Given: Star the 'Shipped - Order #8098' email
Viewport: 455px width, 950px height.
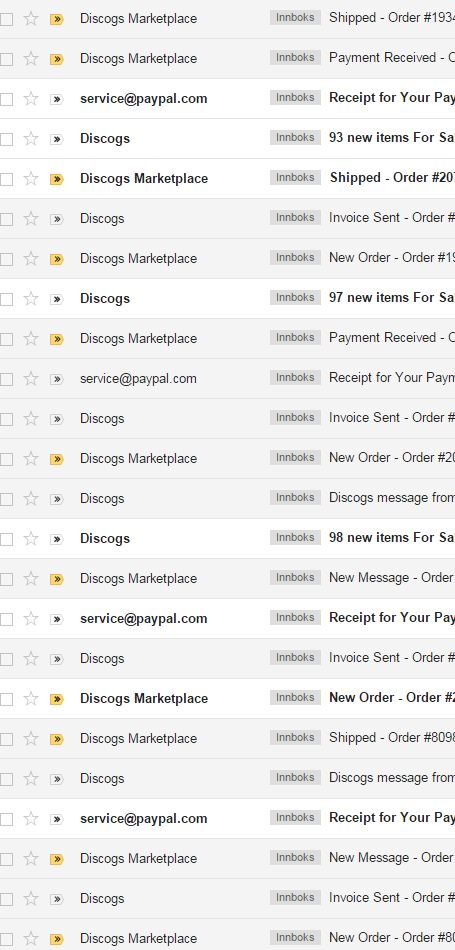Looking at the screenshot, I should (x=31, y=739).
